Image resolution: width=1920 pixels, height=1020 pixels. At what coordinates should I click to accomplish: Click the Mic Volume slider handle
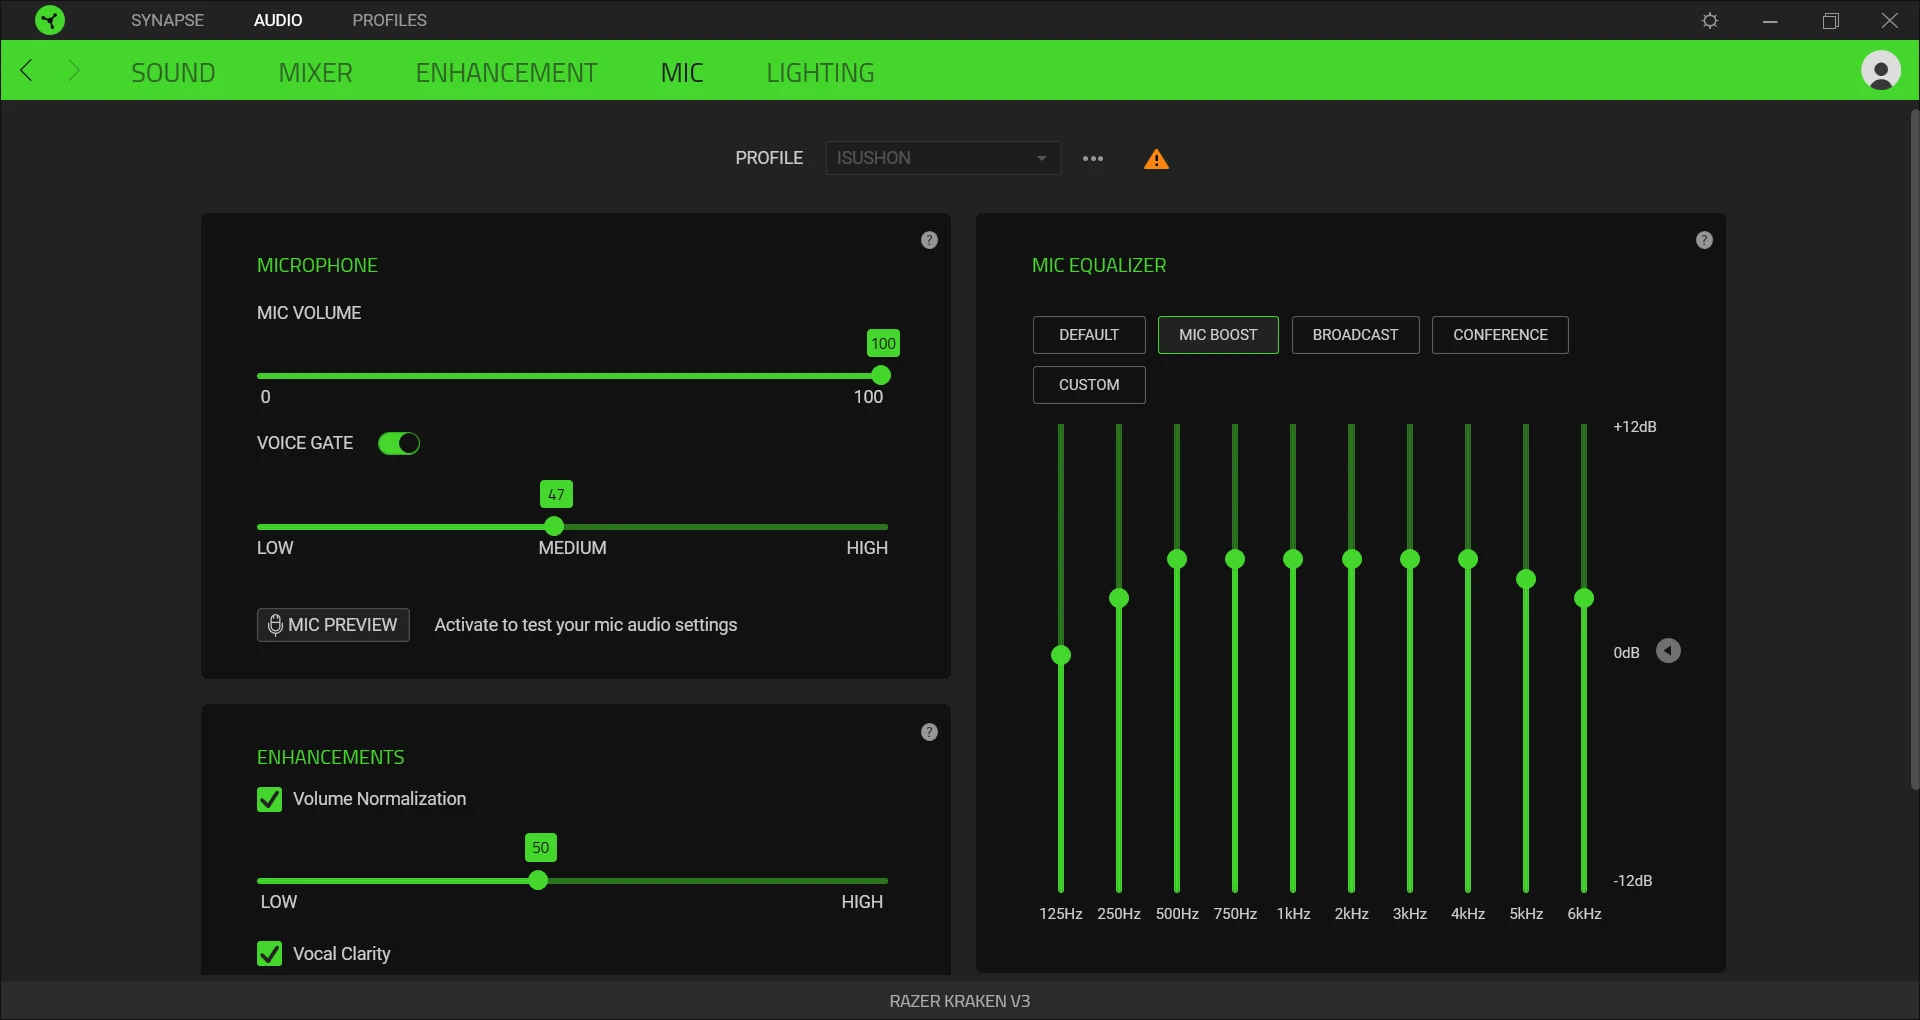pyautogui.click(x=881, y=375)
